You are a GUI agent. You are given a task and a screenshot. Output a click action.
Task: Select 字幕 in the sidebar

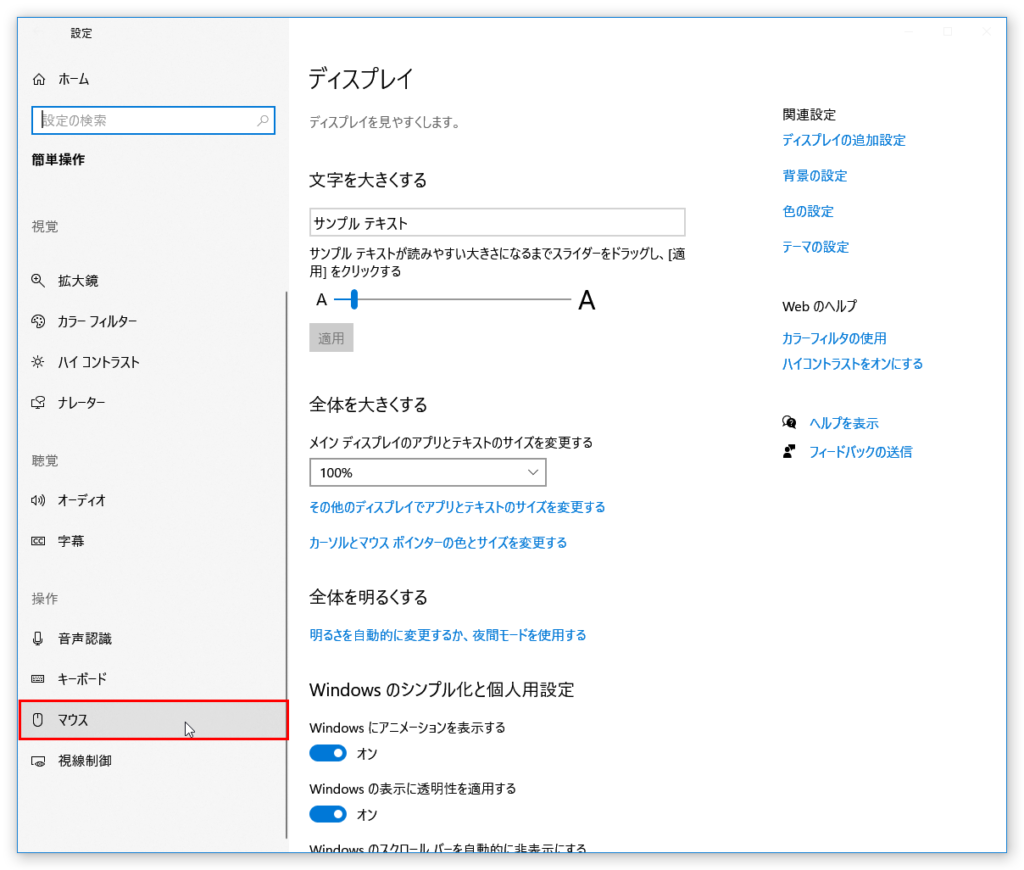point(152,541)
